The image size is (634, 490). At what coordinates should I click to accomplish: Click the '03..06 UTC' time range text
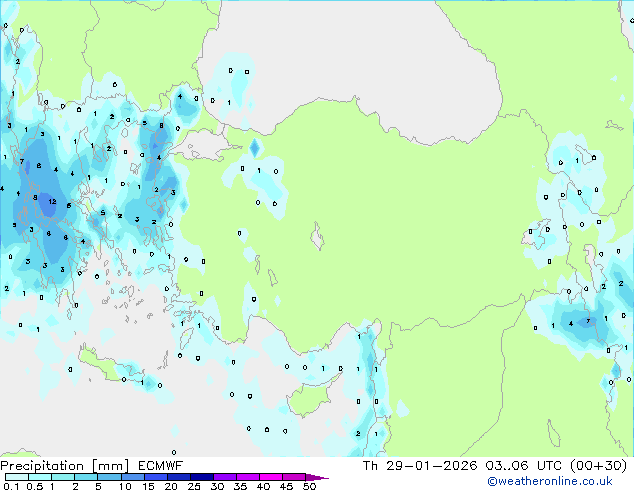[x=524, y=466]
